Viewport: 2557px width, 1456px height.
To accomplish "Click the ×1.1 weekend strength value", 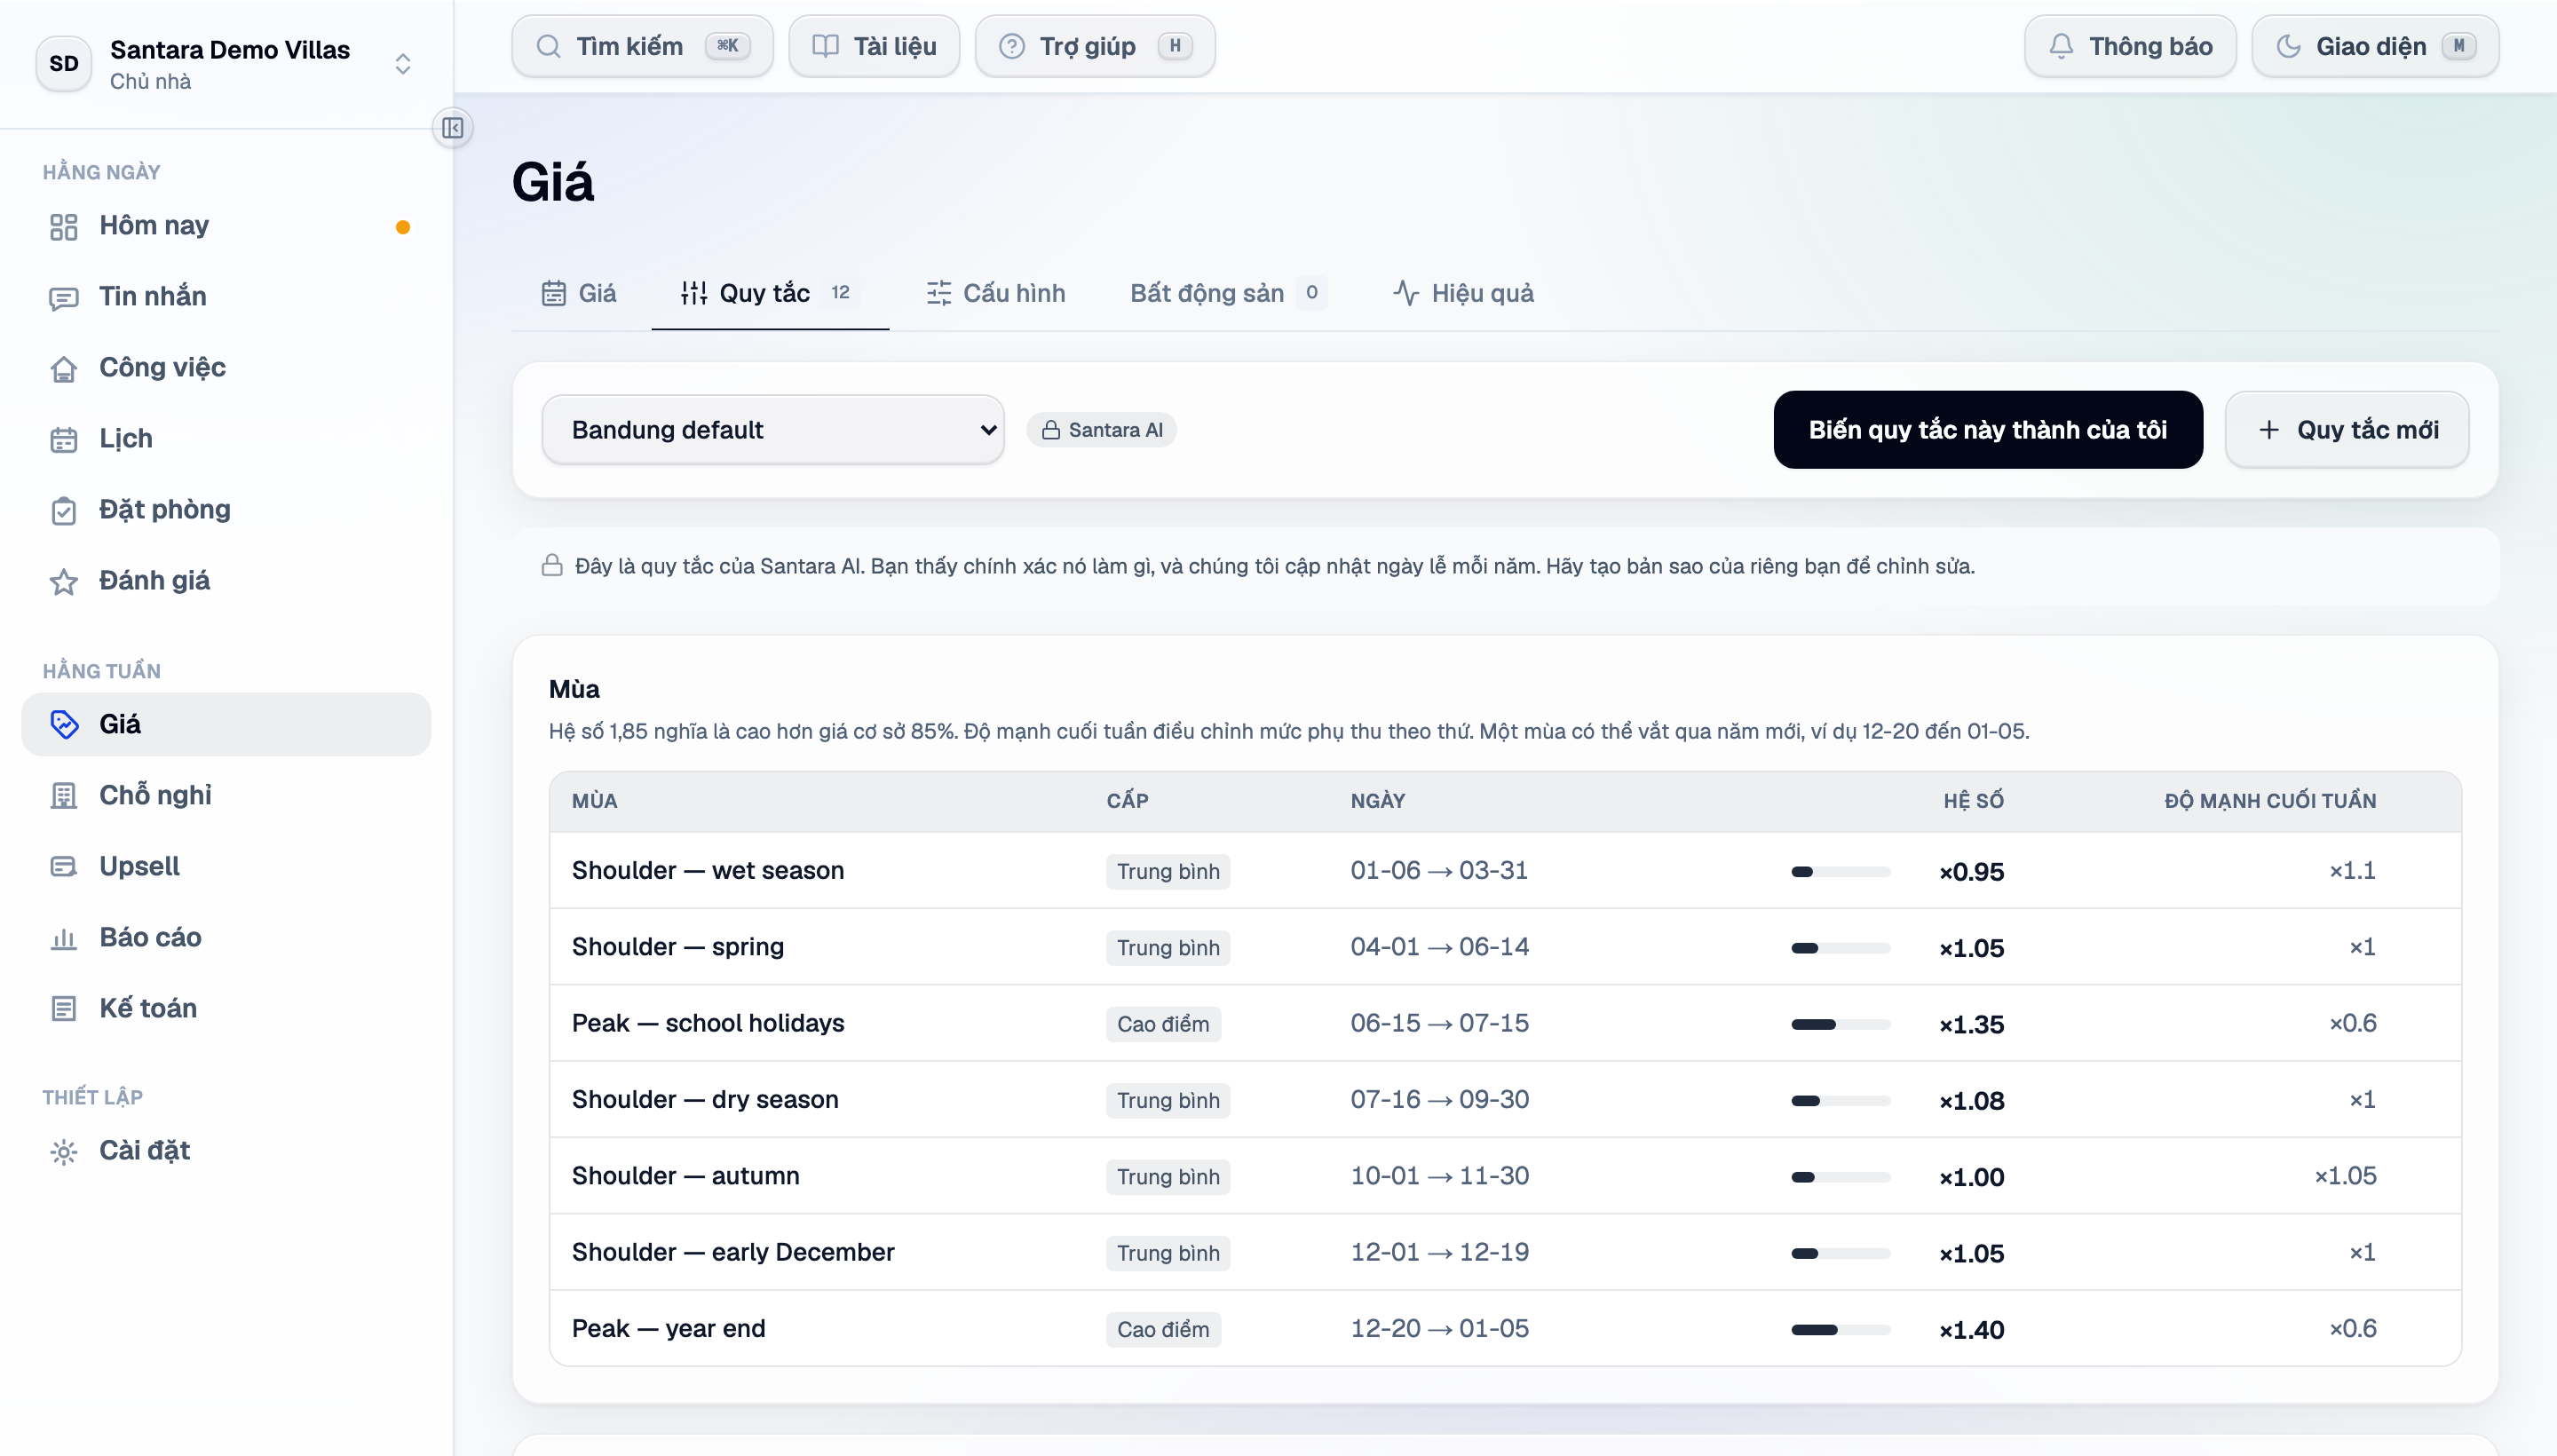I will pos(2352,871).
